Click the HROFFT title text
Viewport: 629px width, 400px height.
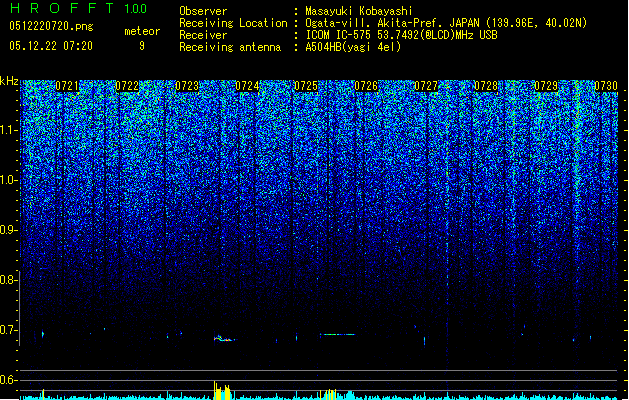62,8
